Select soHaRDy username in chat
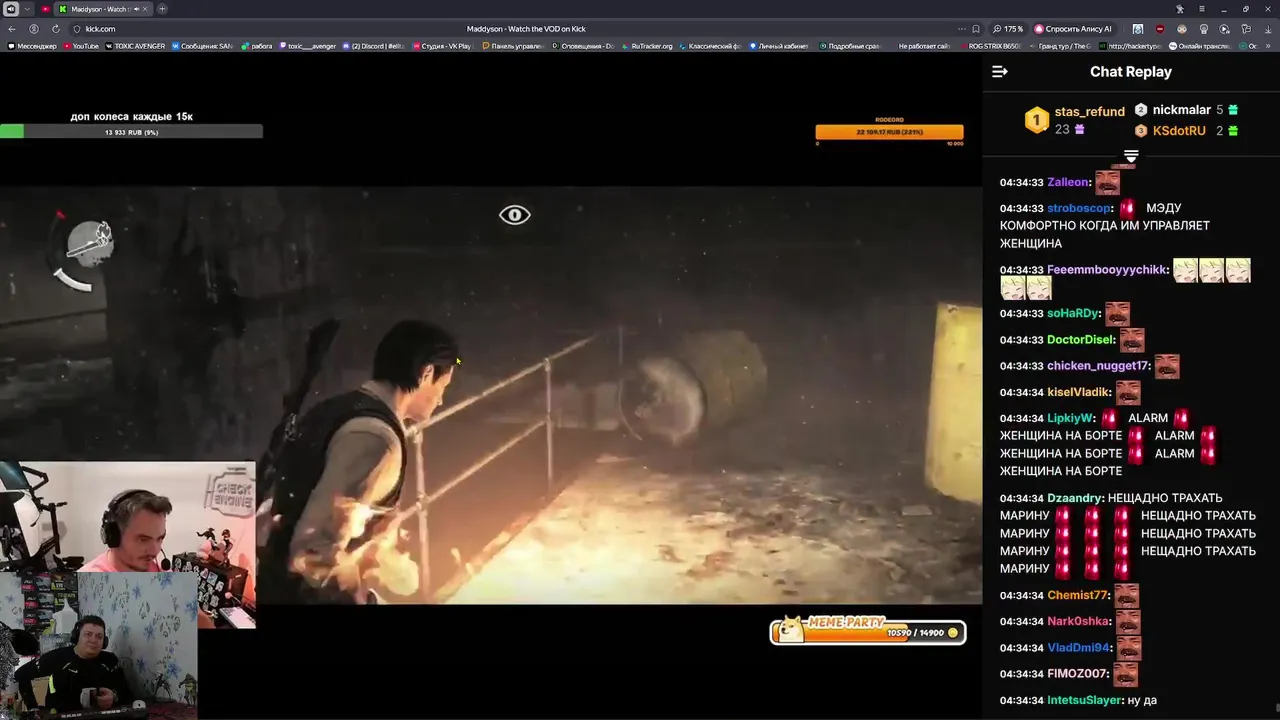Screen dimensions: 1280x720 pyautogui.click(x=1073, y=313)
